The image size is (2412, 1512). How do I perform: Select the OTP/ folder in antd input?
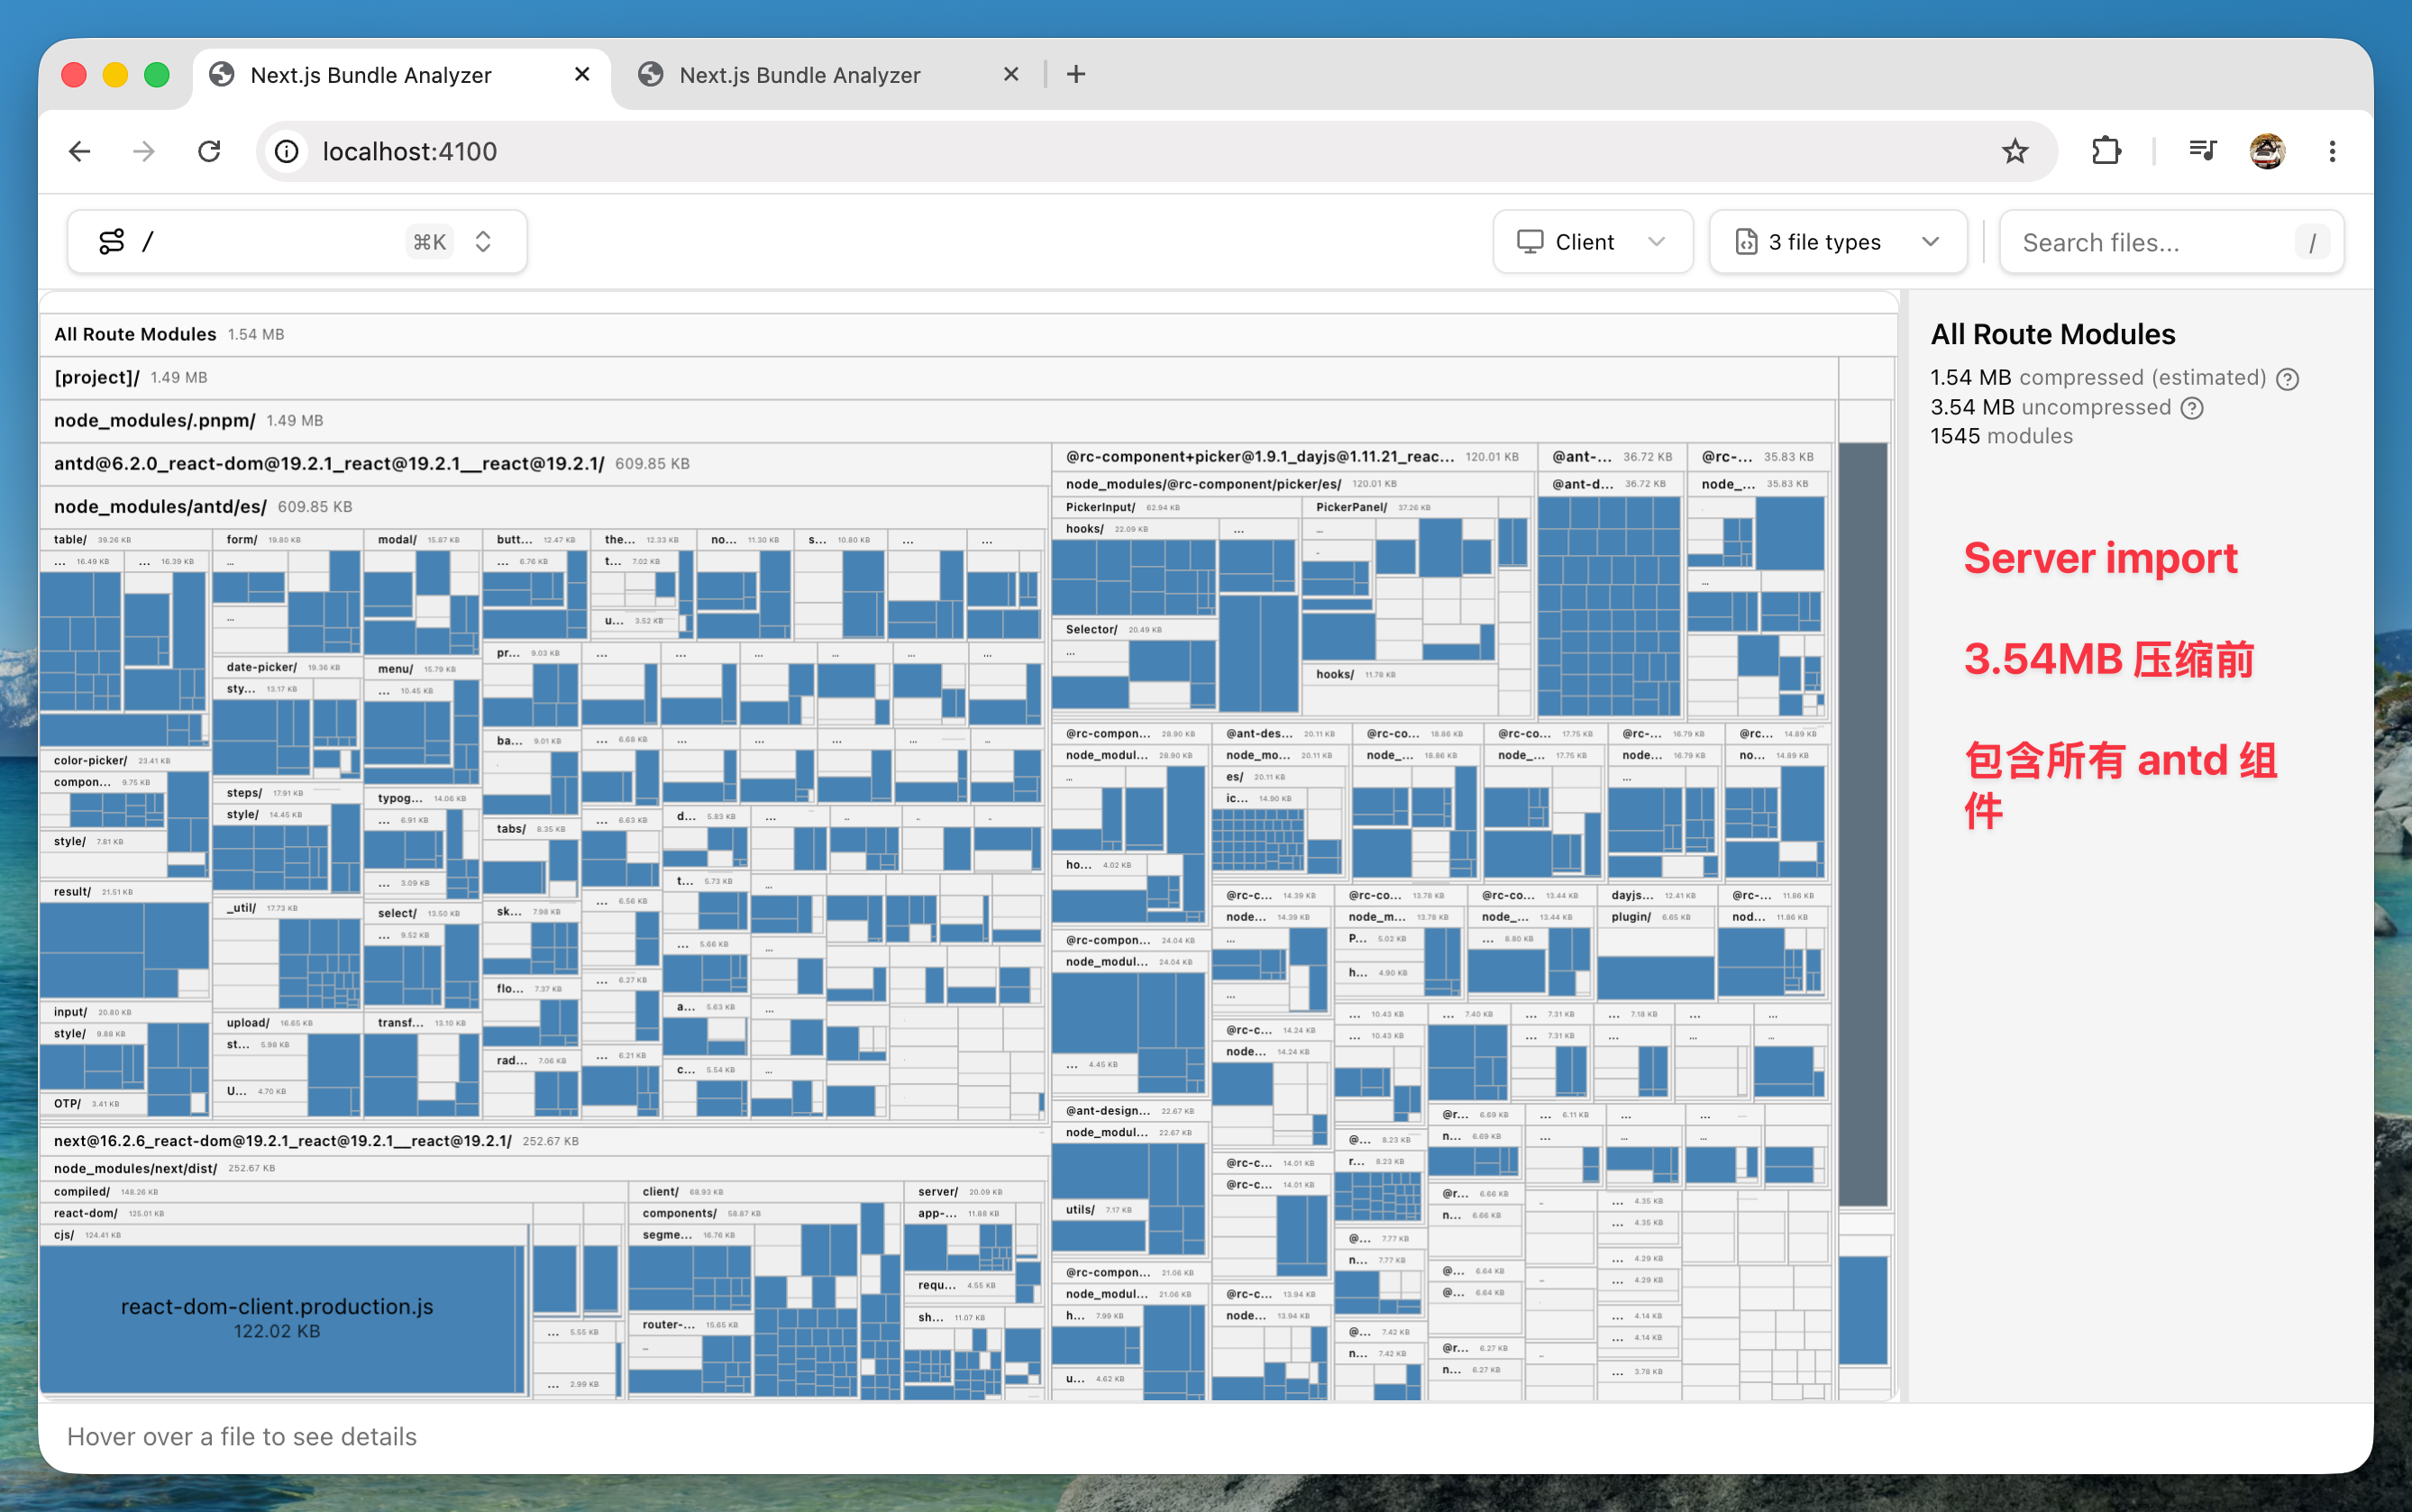(x=95, y=1103)
